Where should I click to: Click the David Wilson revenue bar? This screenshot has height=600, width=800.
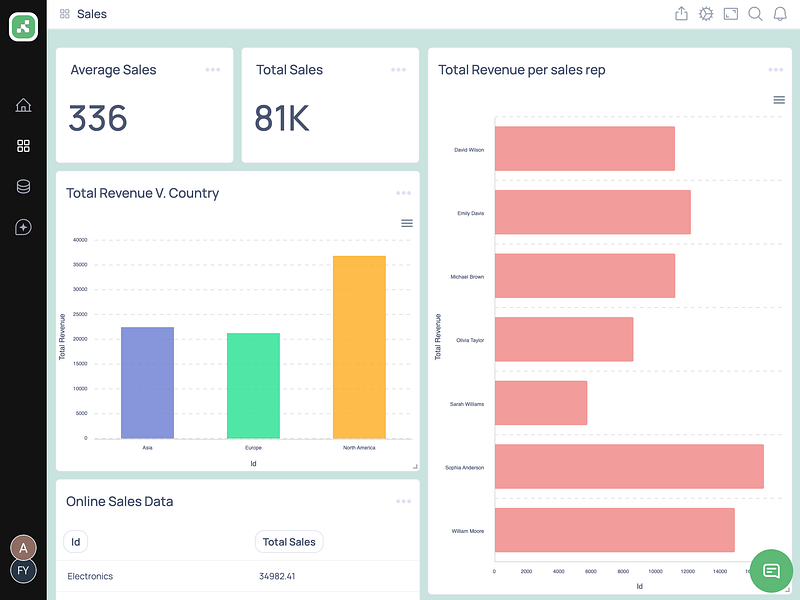585,148
